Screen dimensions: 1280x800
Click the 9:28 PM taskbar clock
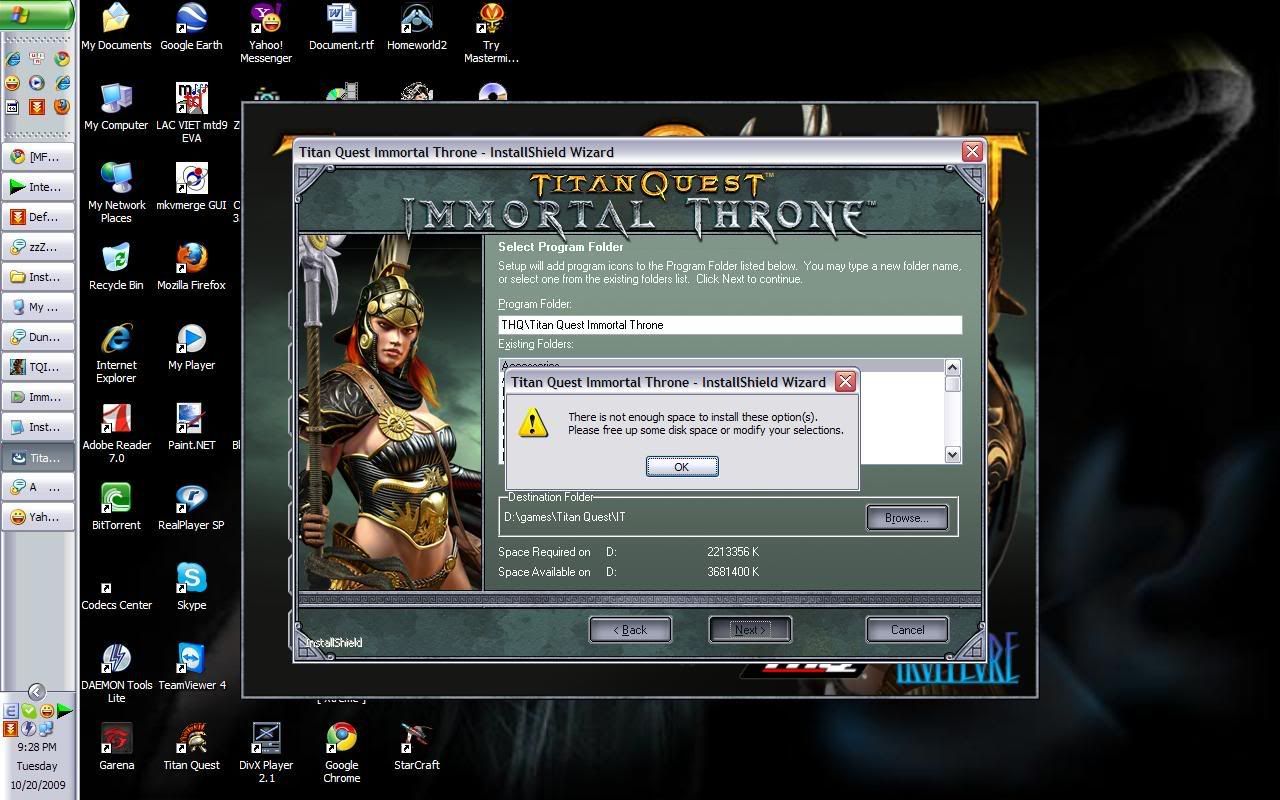(x=37, y=747)
